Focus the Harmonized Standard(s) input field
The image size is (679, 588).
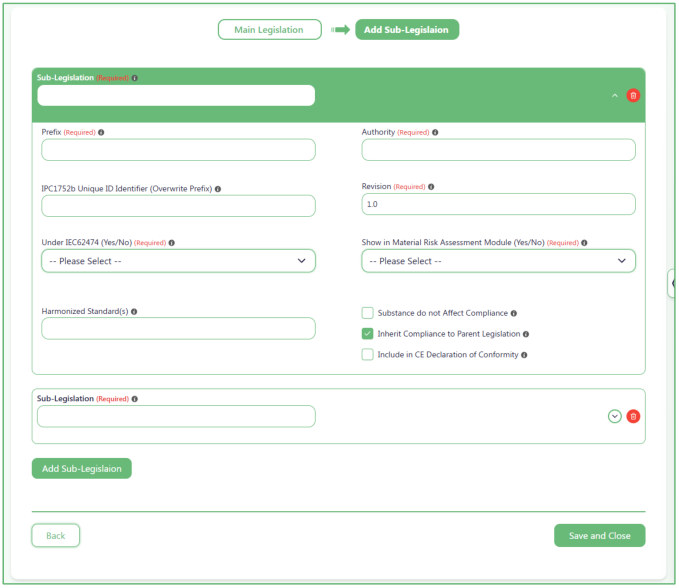[178, 328]
